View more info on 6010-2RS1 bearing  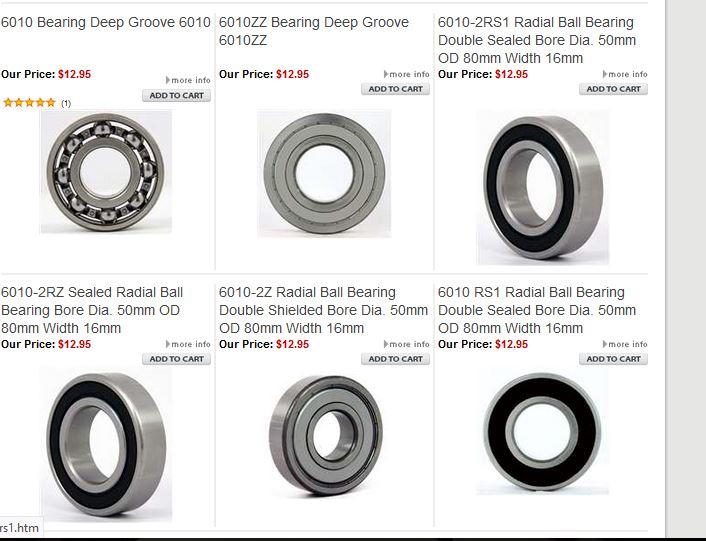625,74
